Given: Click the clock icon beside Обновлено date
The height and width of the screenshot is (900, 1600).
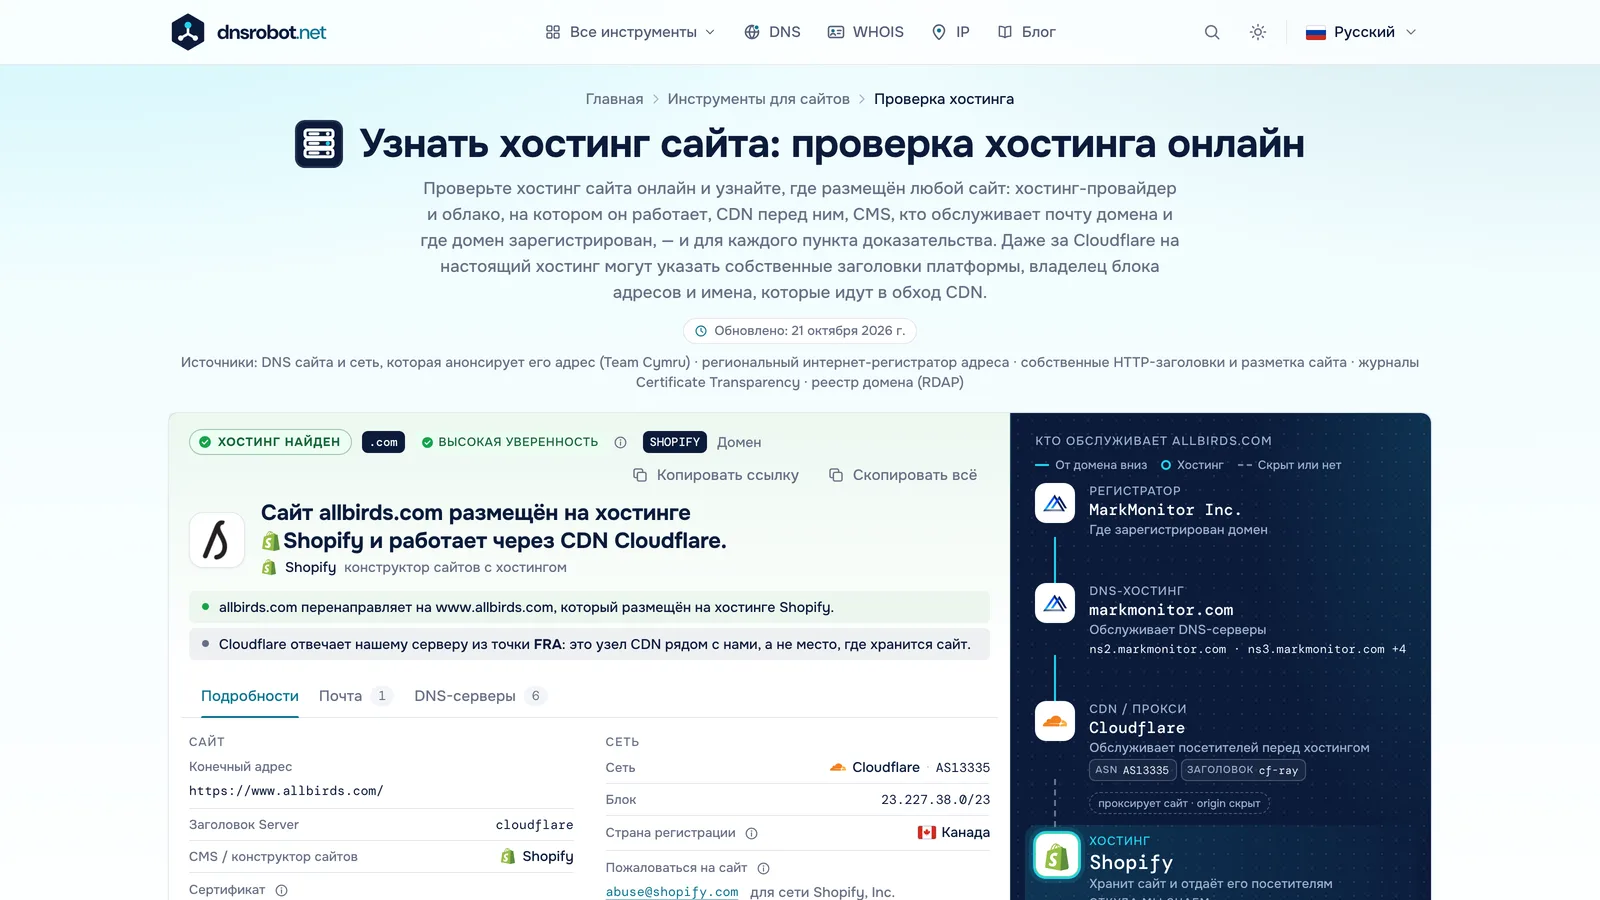Looking at the screenshot, I should (701, 331).
